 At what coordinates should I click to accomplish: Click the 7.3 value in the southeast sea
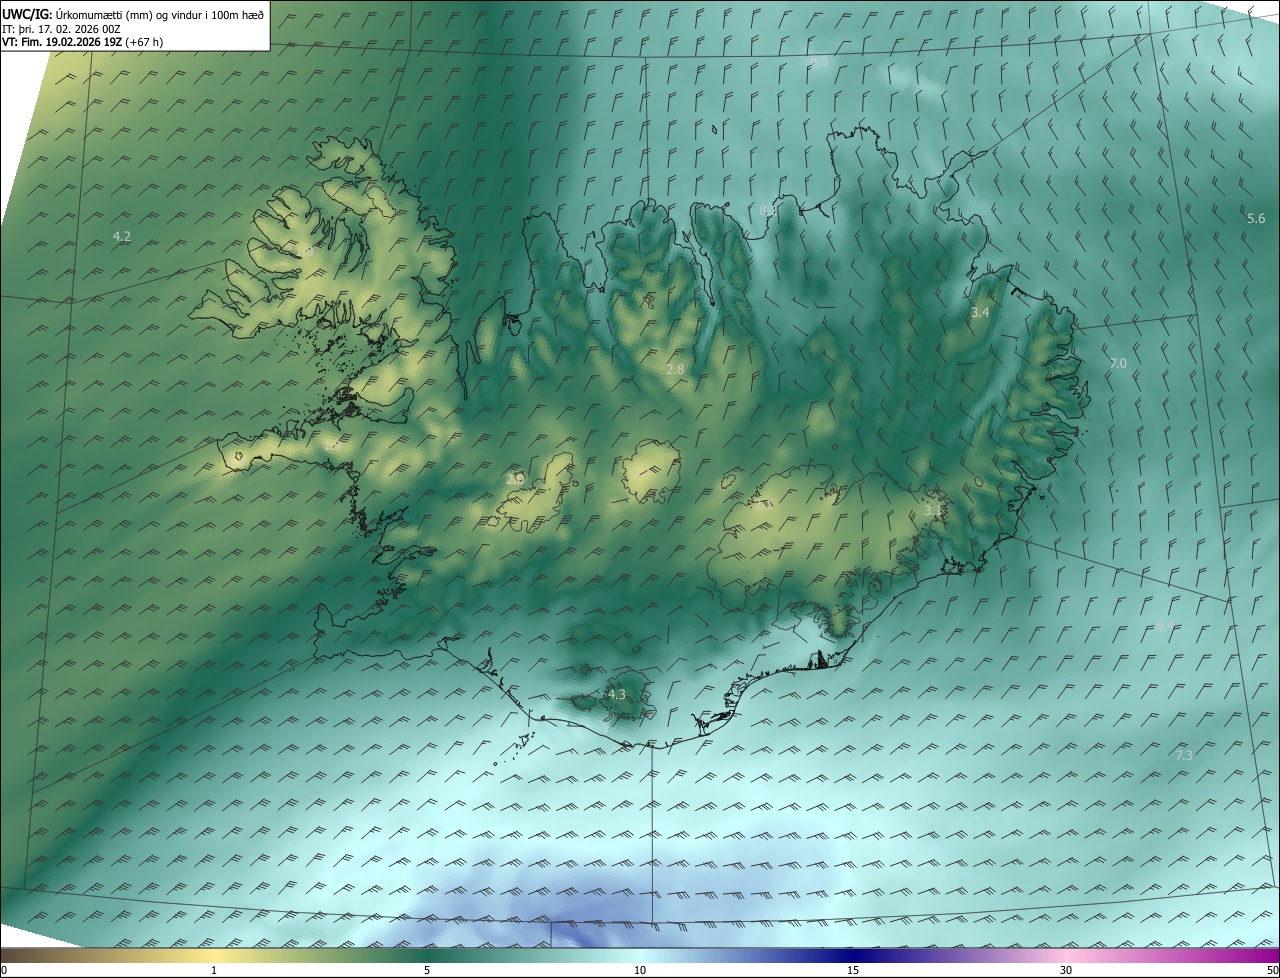[x=1184, y=755]
